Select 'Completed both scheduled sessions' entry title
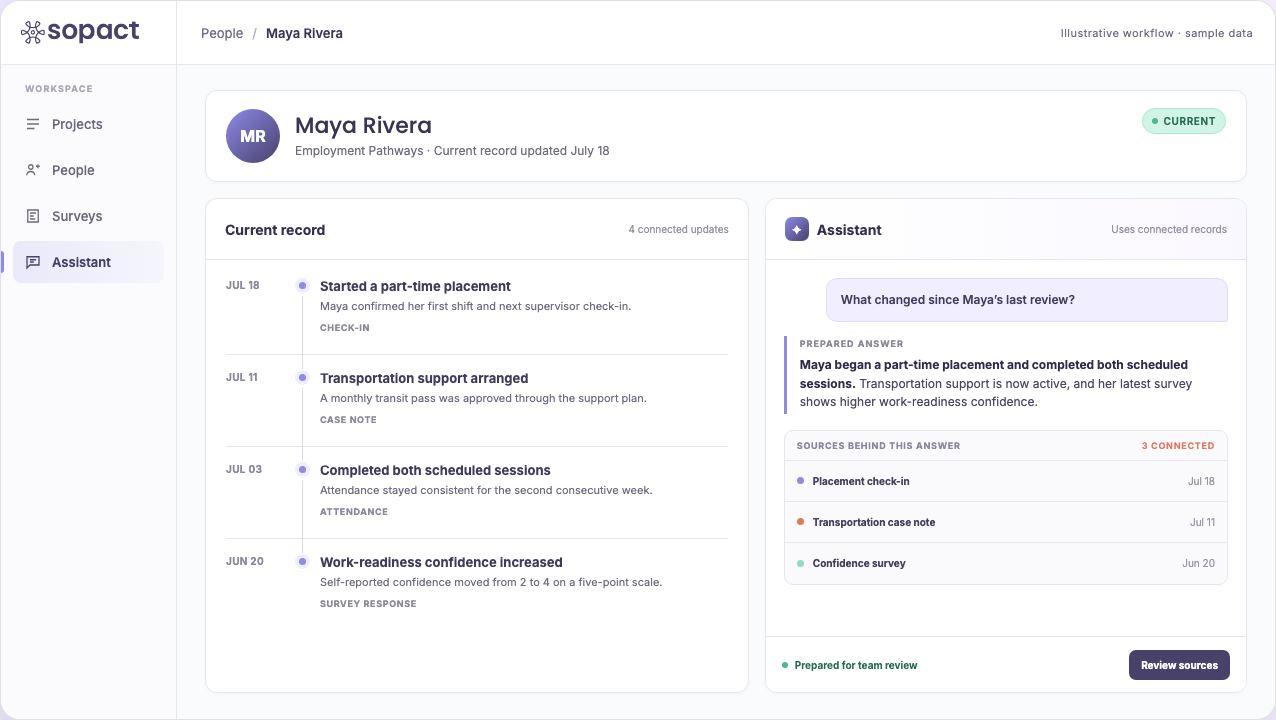Viewport: 1276px width, 720px height. [435, 470]
